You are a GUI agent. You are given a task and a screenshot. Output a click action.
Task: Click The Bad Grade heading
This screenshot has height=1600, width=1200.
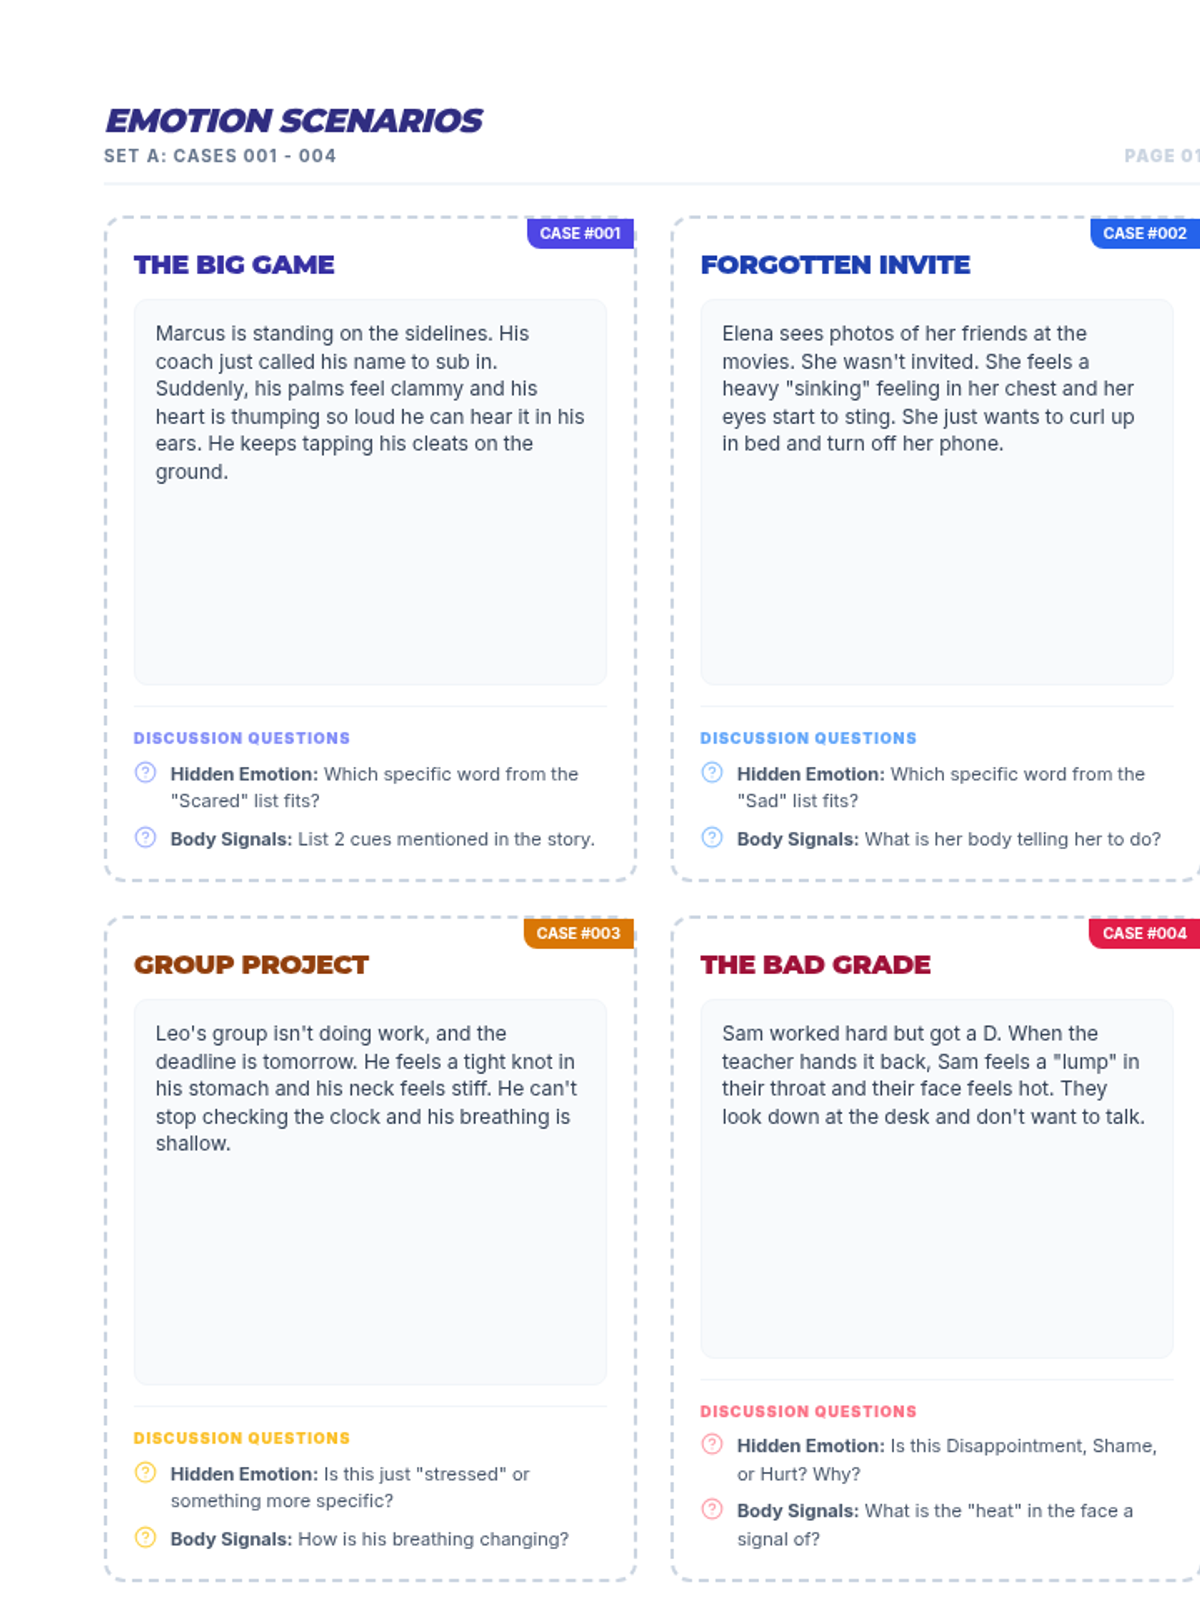tap(815, 965)
